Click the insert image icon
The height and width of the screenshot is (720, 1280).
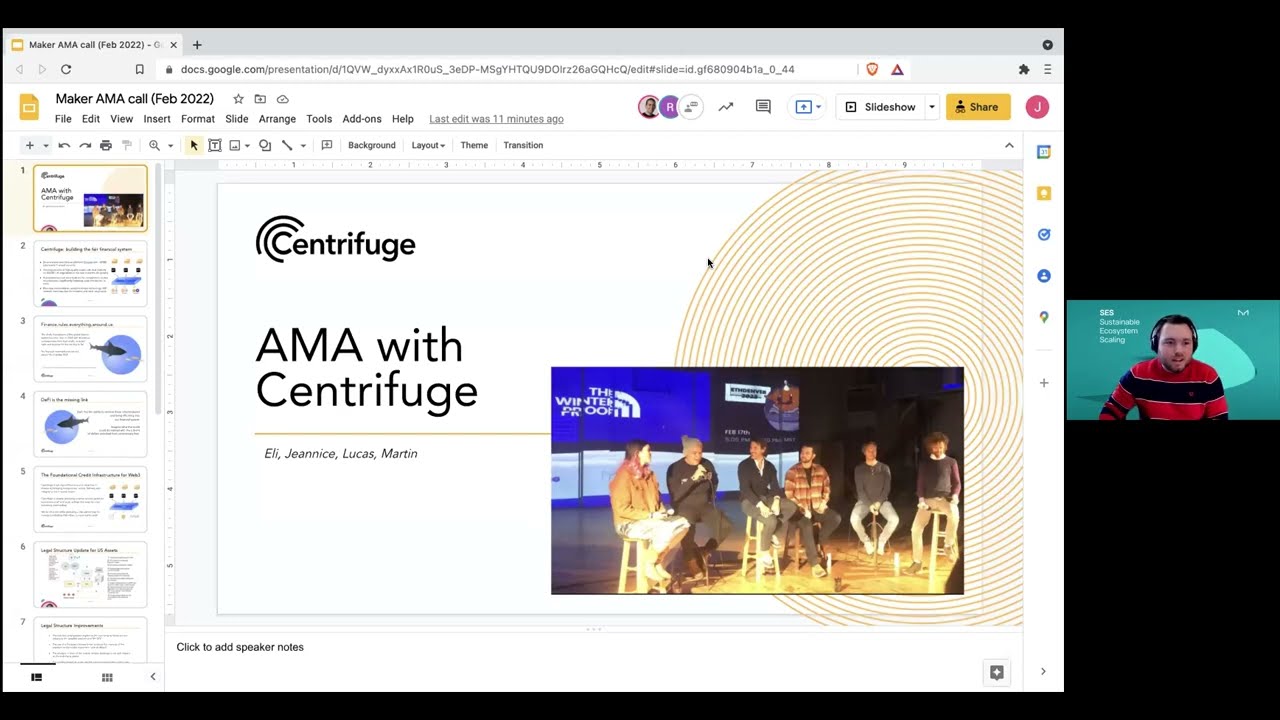pyautogui.click(x=235, y=145)
